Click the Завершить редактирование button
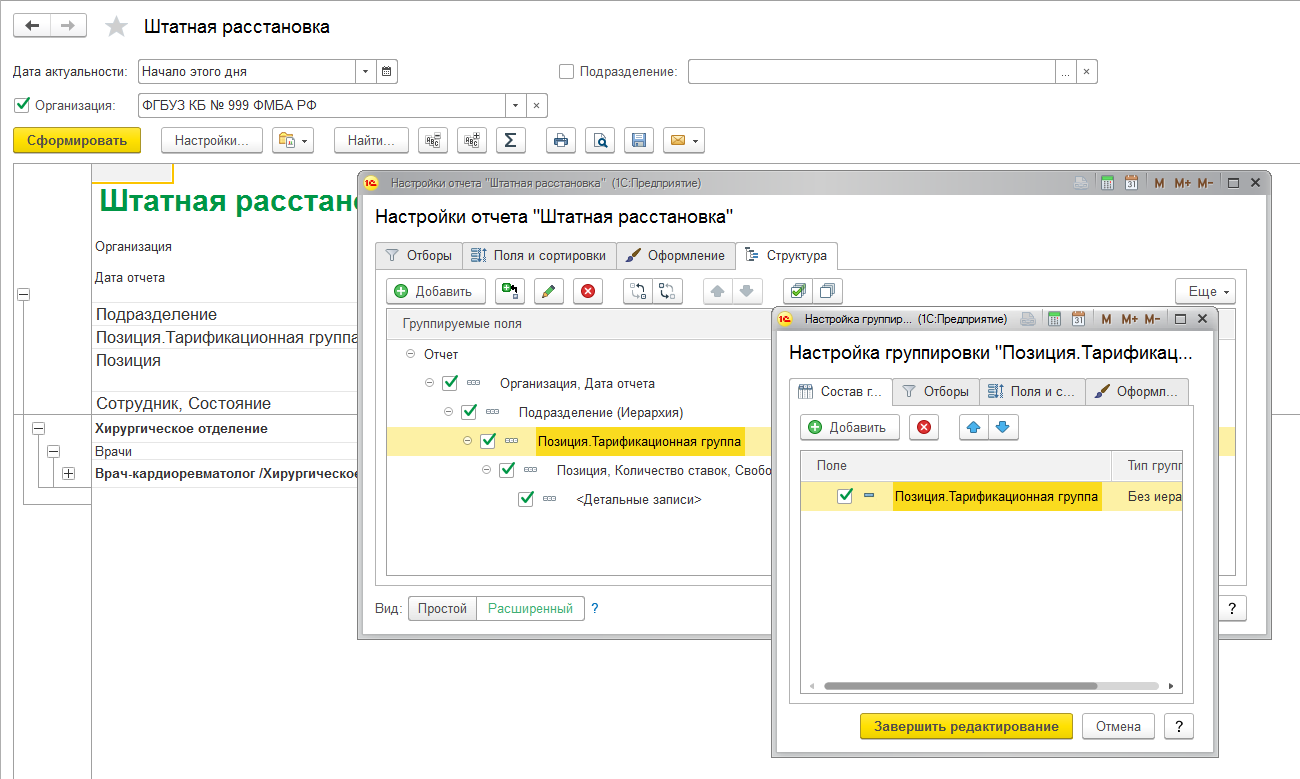 pos(966,726)
